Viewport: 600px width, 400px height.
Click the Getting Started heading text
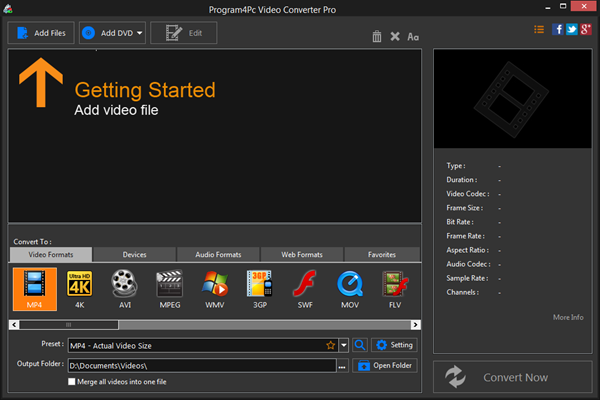pos(145,90)
